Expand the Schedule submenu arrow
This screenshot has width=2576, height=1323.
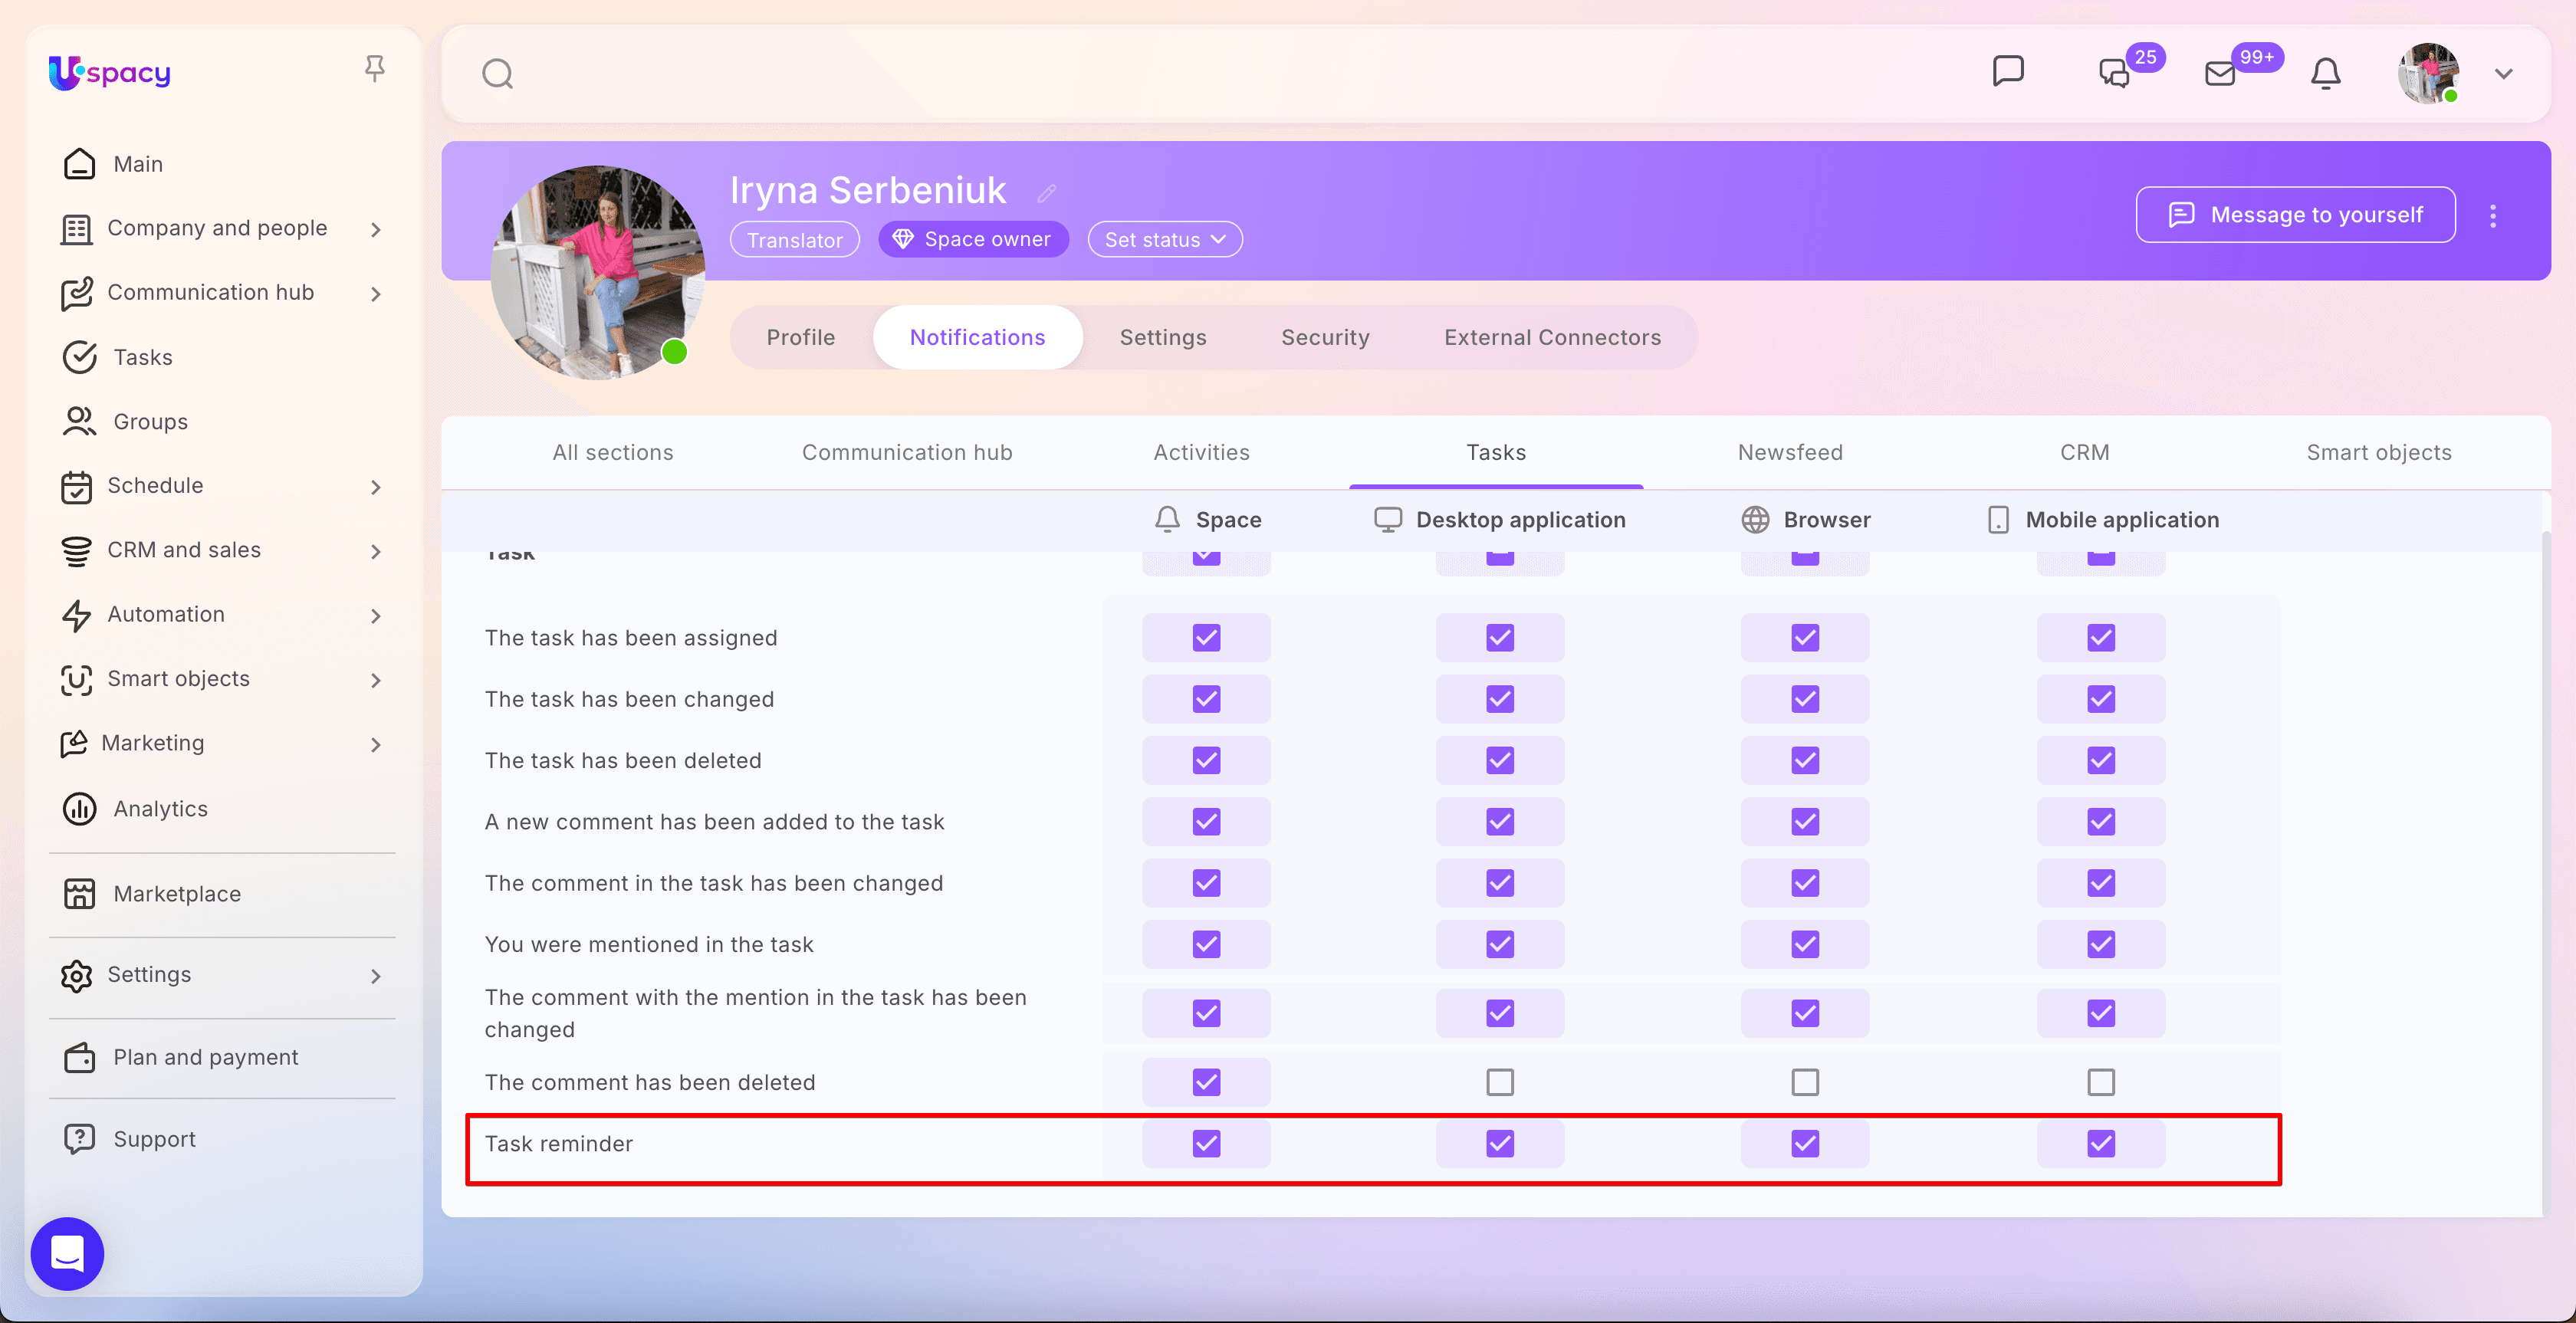[x=375, y=487]
